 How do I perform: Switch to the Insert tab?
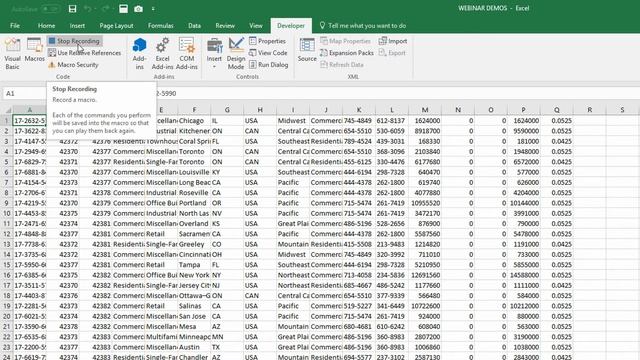[x=77, y=25]
